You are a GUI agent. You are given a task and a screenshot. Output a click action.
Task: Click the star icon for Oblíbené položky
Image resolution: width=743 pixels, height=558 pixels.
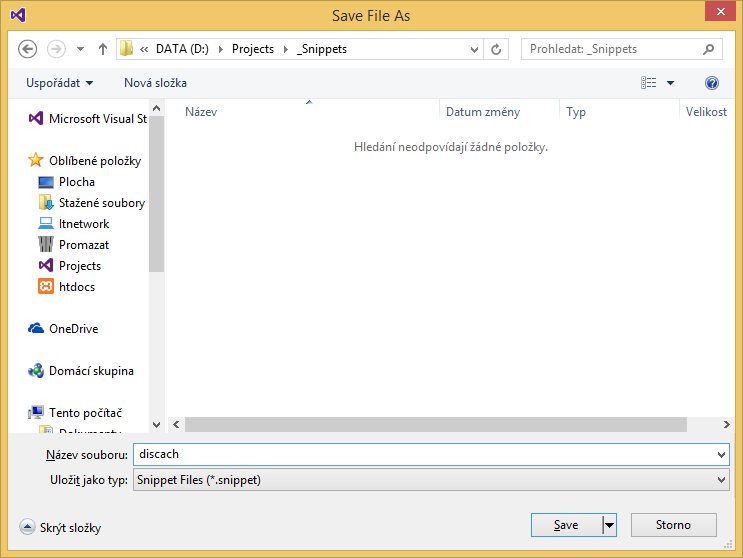pyautogui.click(x=36, y=160)
